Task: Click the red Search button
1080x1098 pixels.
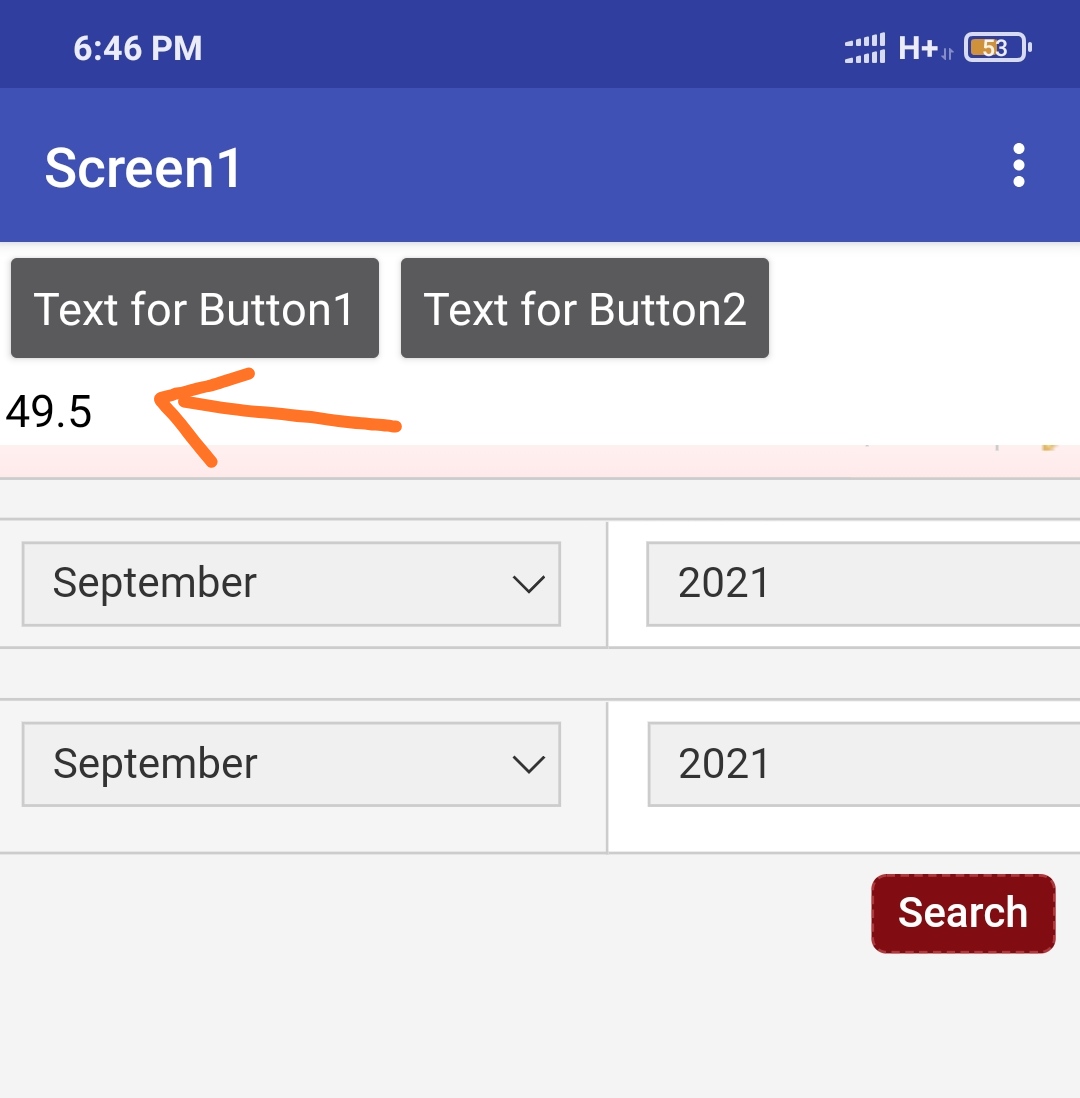Action: (x=963, y=913)
